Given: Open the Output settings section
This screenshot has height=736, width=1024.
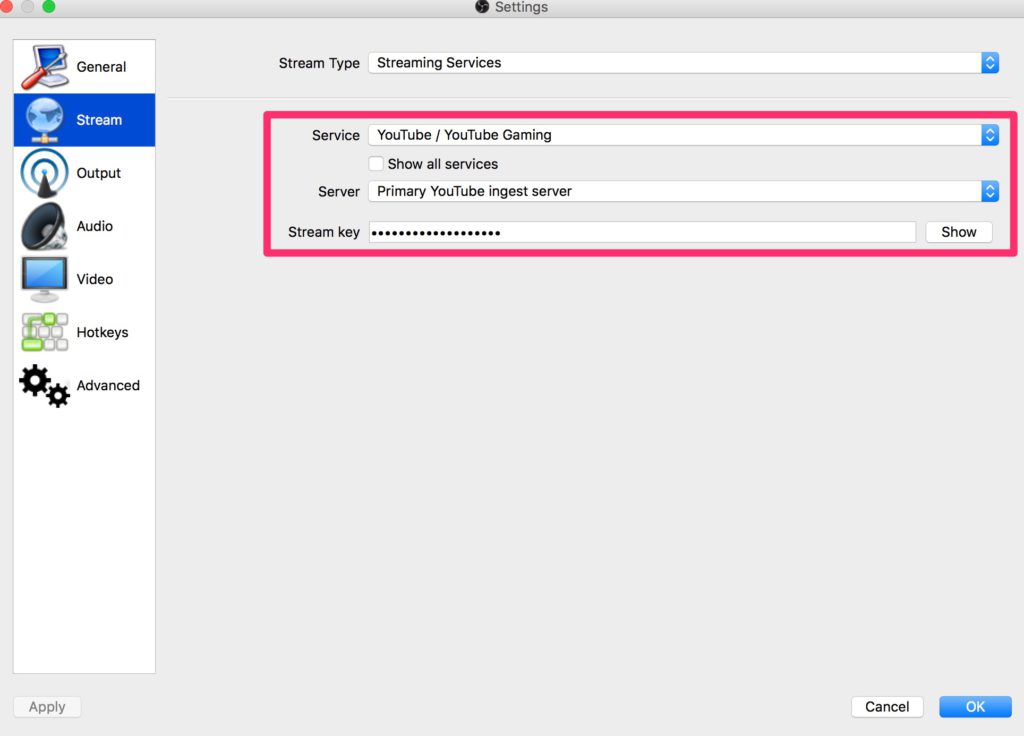Looking at the screenshot, I should [x=84, y=173].
